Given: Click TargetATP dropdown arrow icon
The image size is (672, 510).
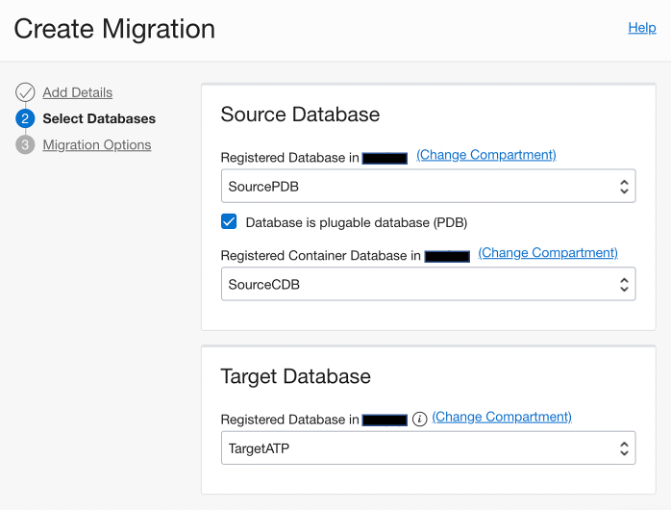Looking at the screenshot, I should [x=624, y=448].
